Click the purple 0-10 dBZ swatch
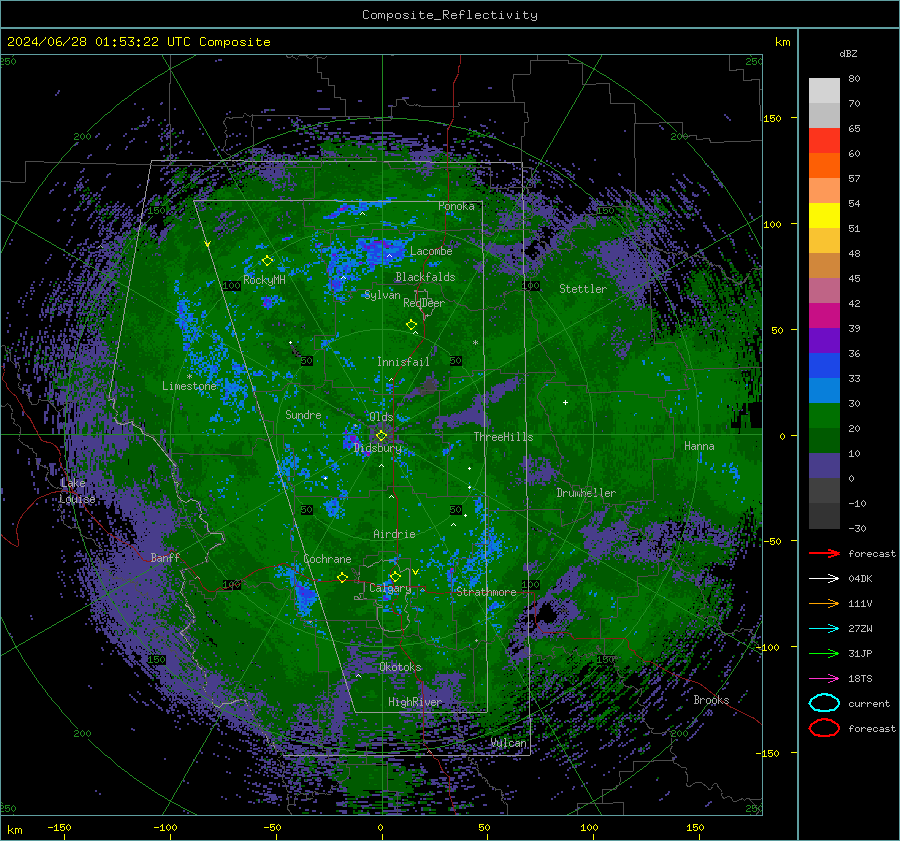 coord(824,466)
